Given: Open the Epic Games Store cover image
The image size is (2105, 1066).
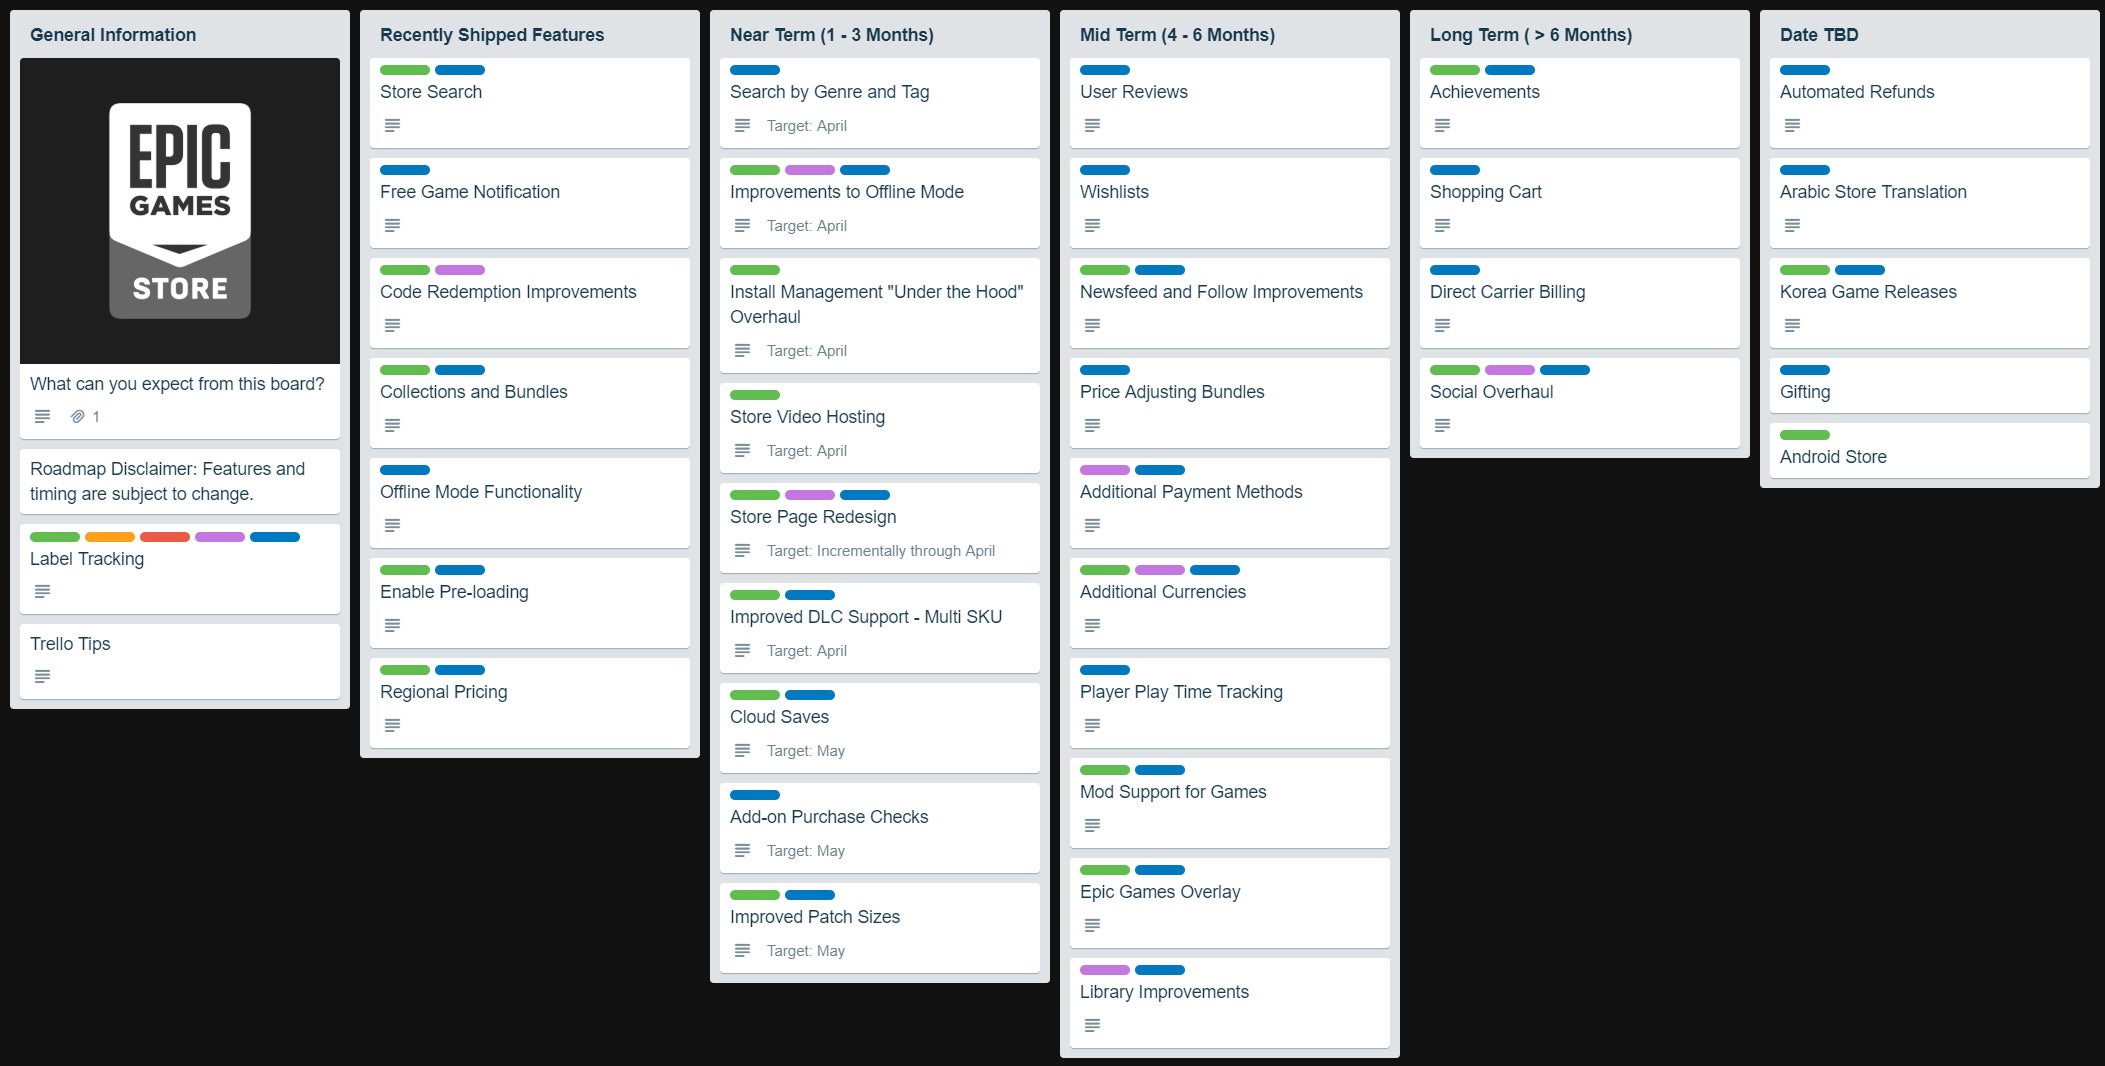Looking at the screenshot, I should [180, 211].
